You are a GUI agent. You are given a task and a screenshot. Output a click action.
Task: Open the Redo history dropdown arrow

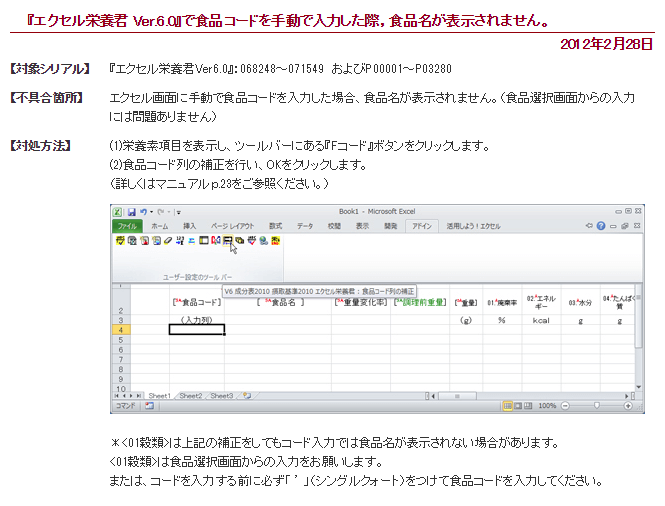tap(169, 212)
